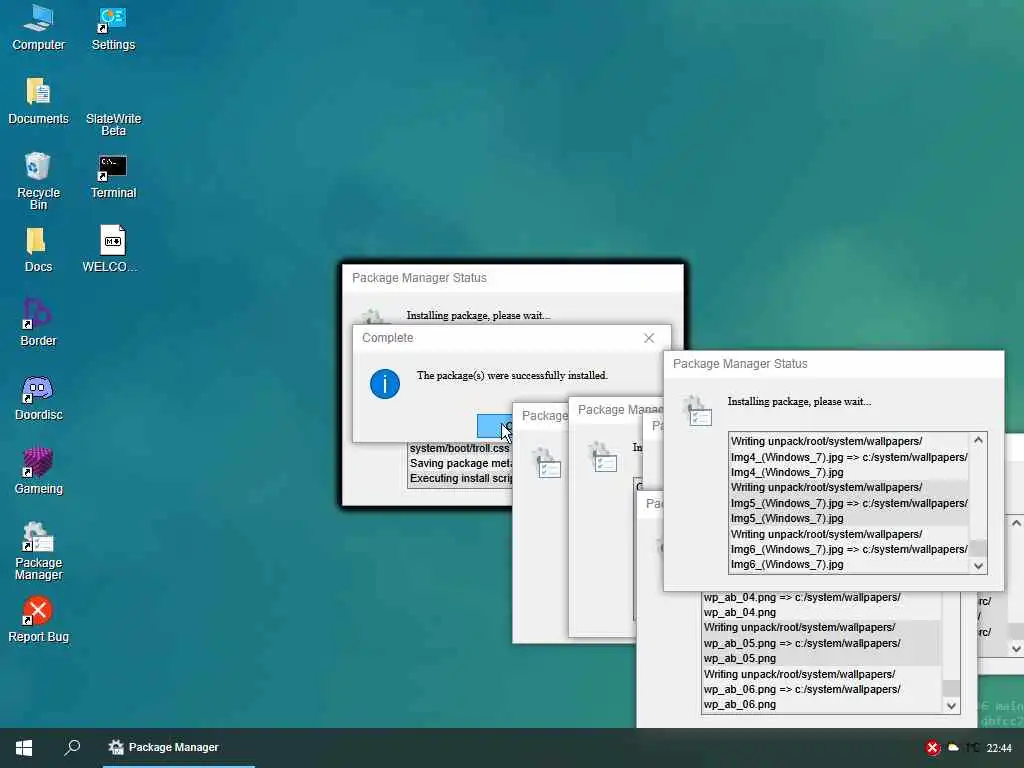Launch Package Manager from the desktop
Screen dimensions: 1024x768
(39, 551)
